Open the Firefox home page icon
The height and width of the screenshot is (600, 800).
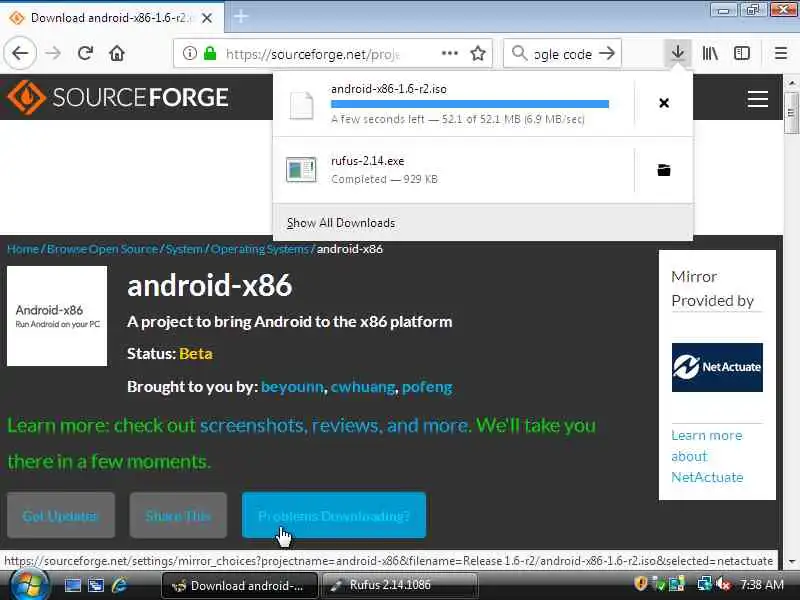pos(117,53)
